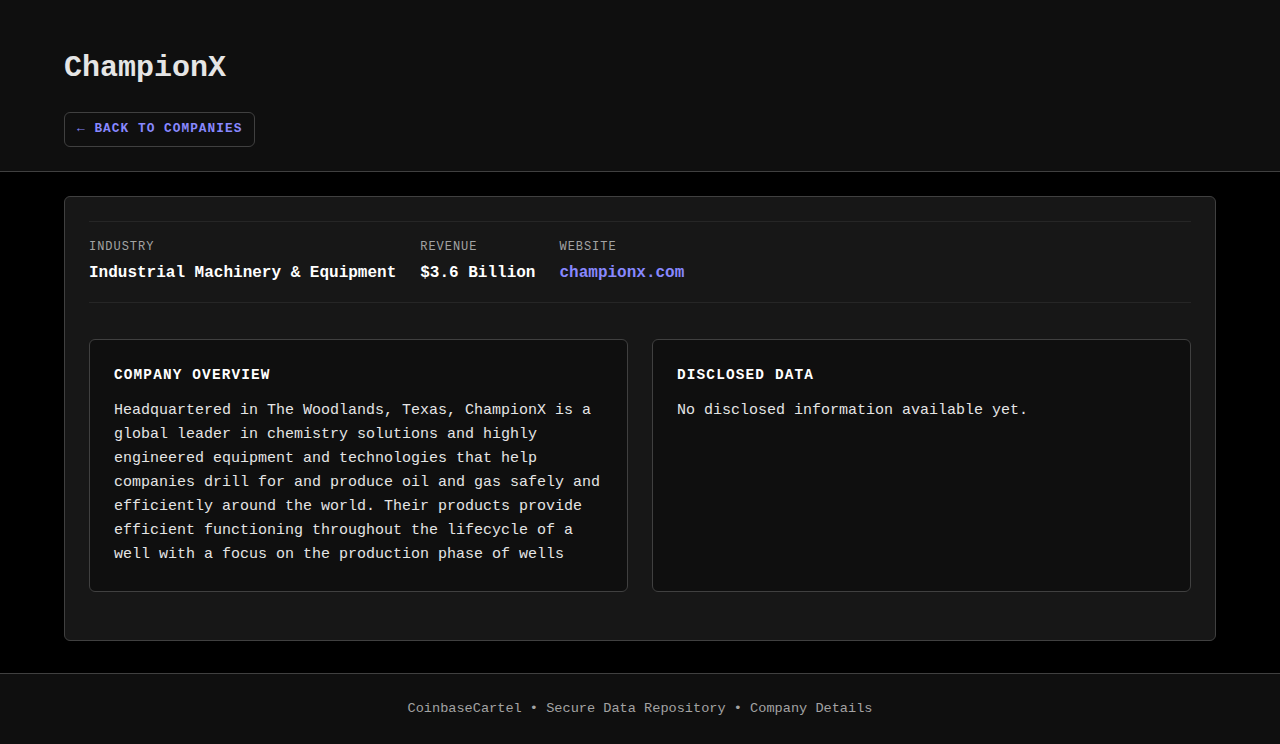Screen dimensions: 1280x744
Task: Click the WEBSITE field label
Action: [587, 246]
